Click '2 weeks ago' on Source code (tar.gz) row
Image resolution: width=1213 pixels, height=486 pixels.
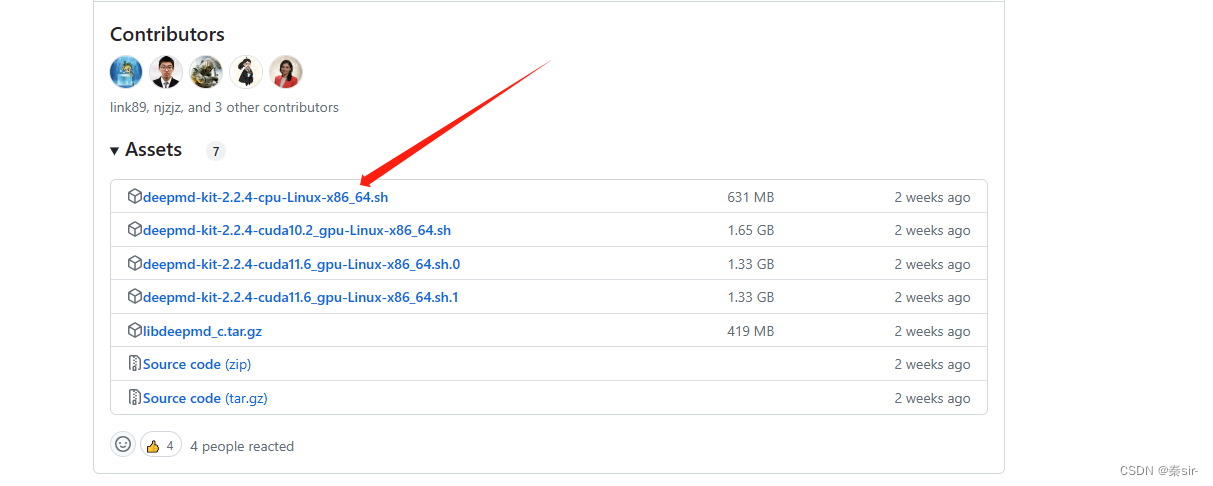pyautogui.click(x=932, y=399)
